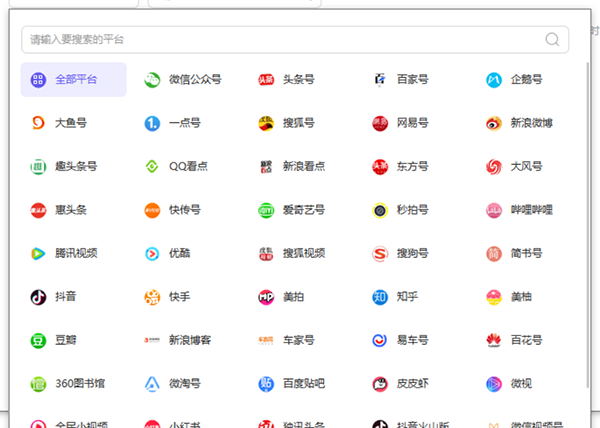Pick the 一点号 blue icon

click(152, 123)
